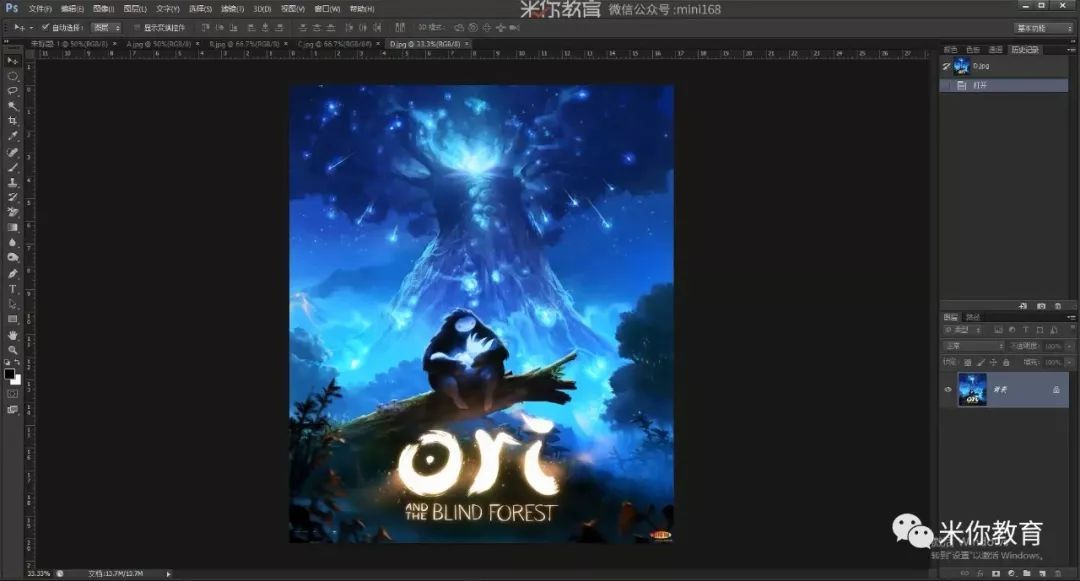Screen dimensions: 1080x581
Task: Open the 文件(F) menu
Action: [40, 9]
